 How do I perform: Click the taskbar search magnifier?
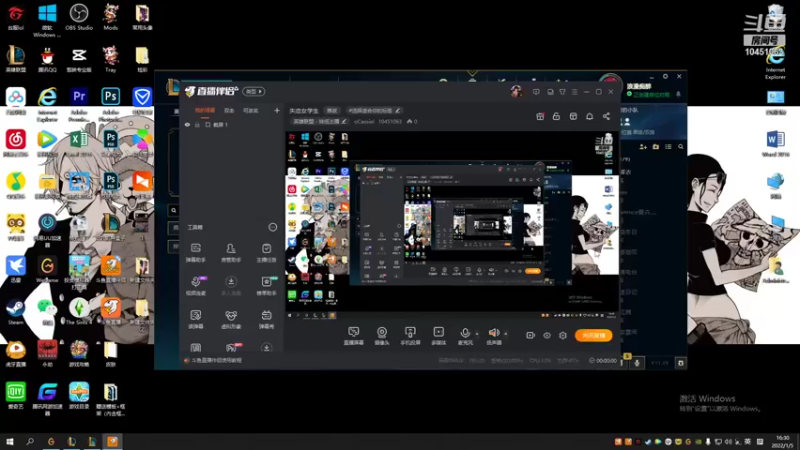30,441
